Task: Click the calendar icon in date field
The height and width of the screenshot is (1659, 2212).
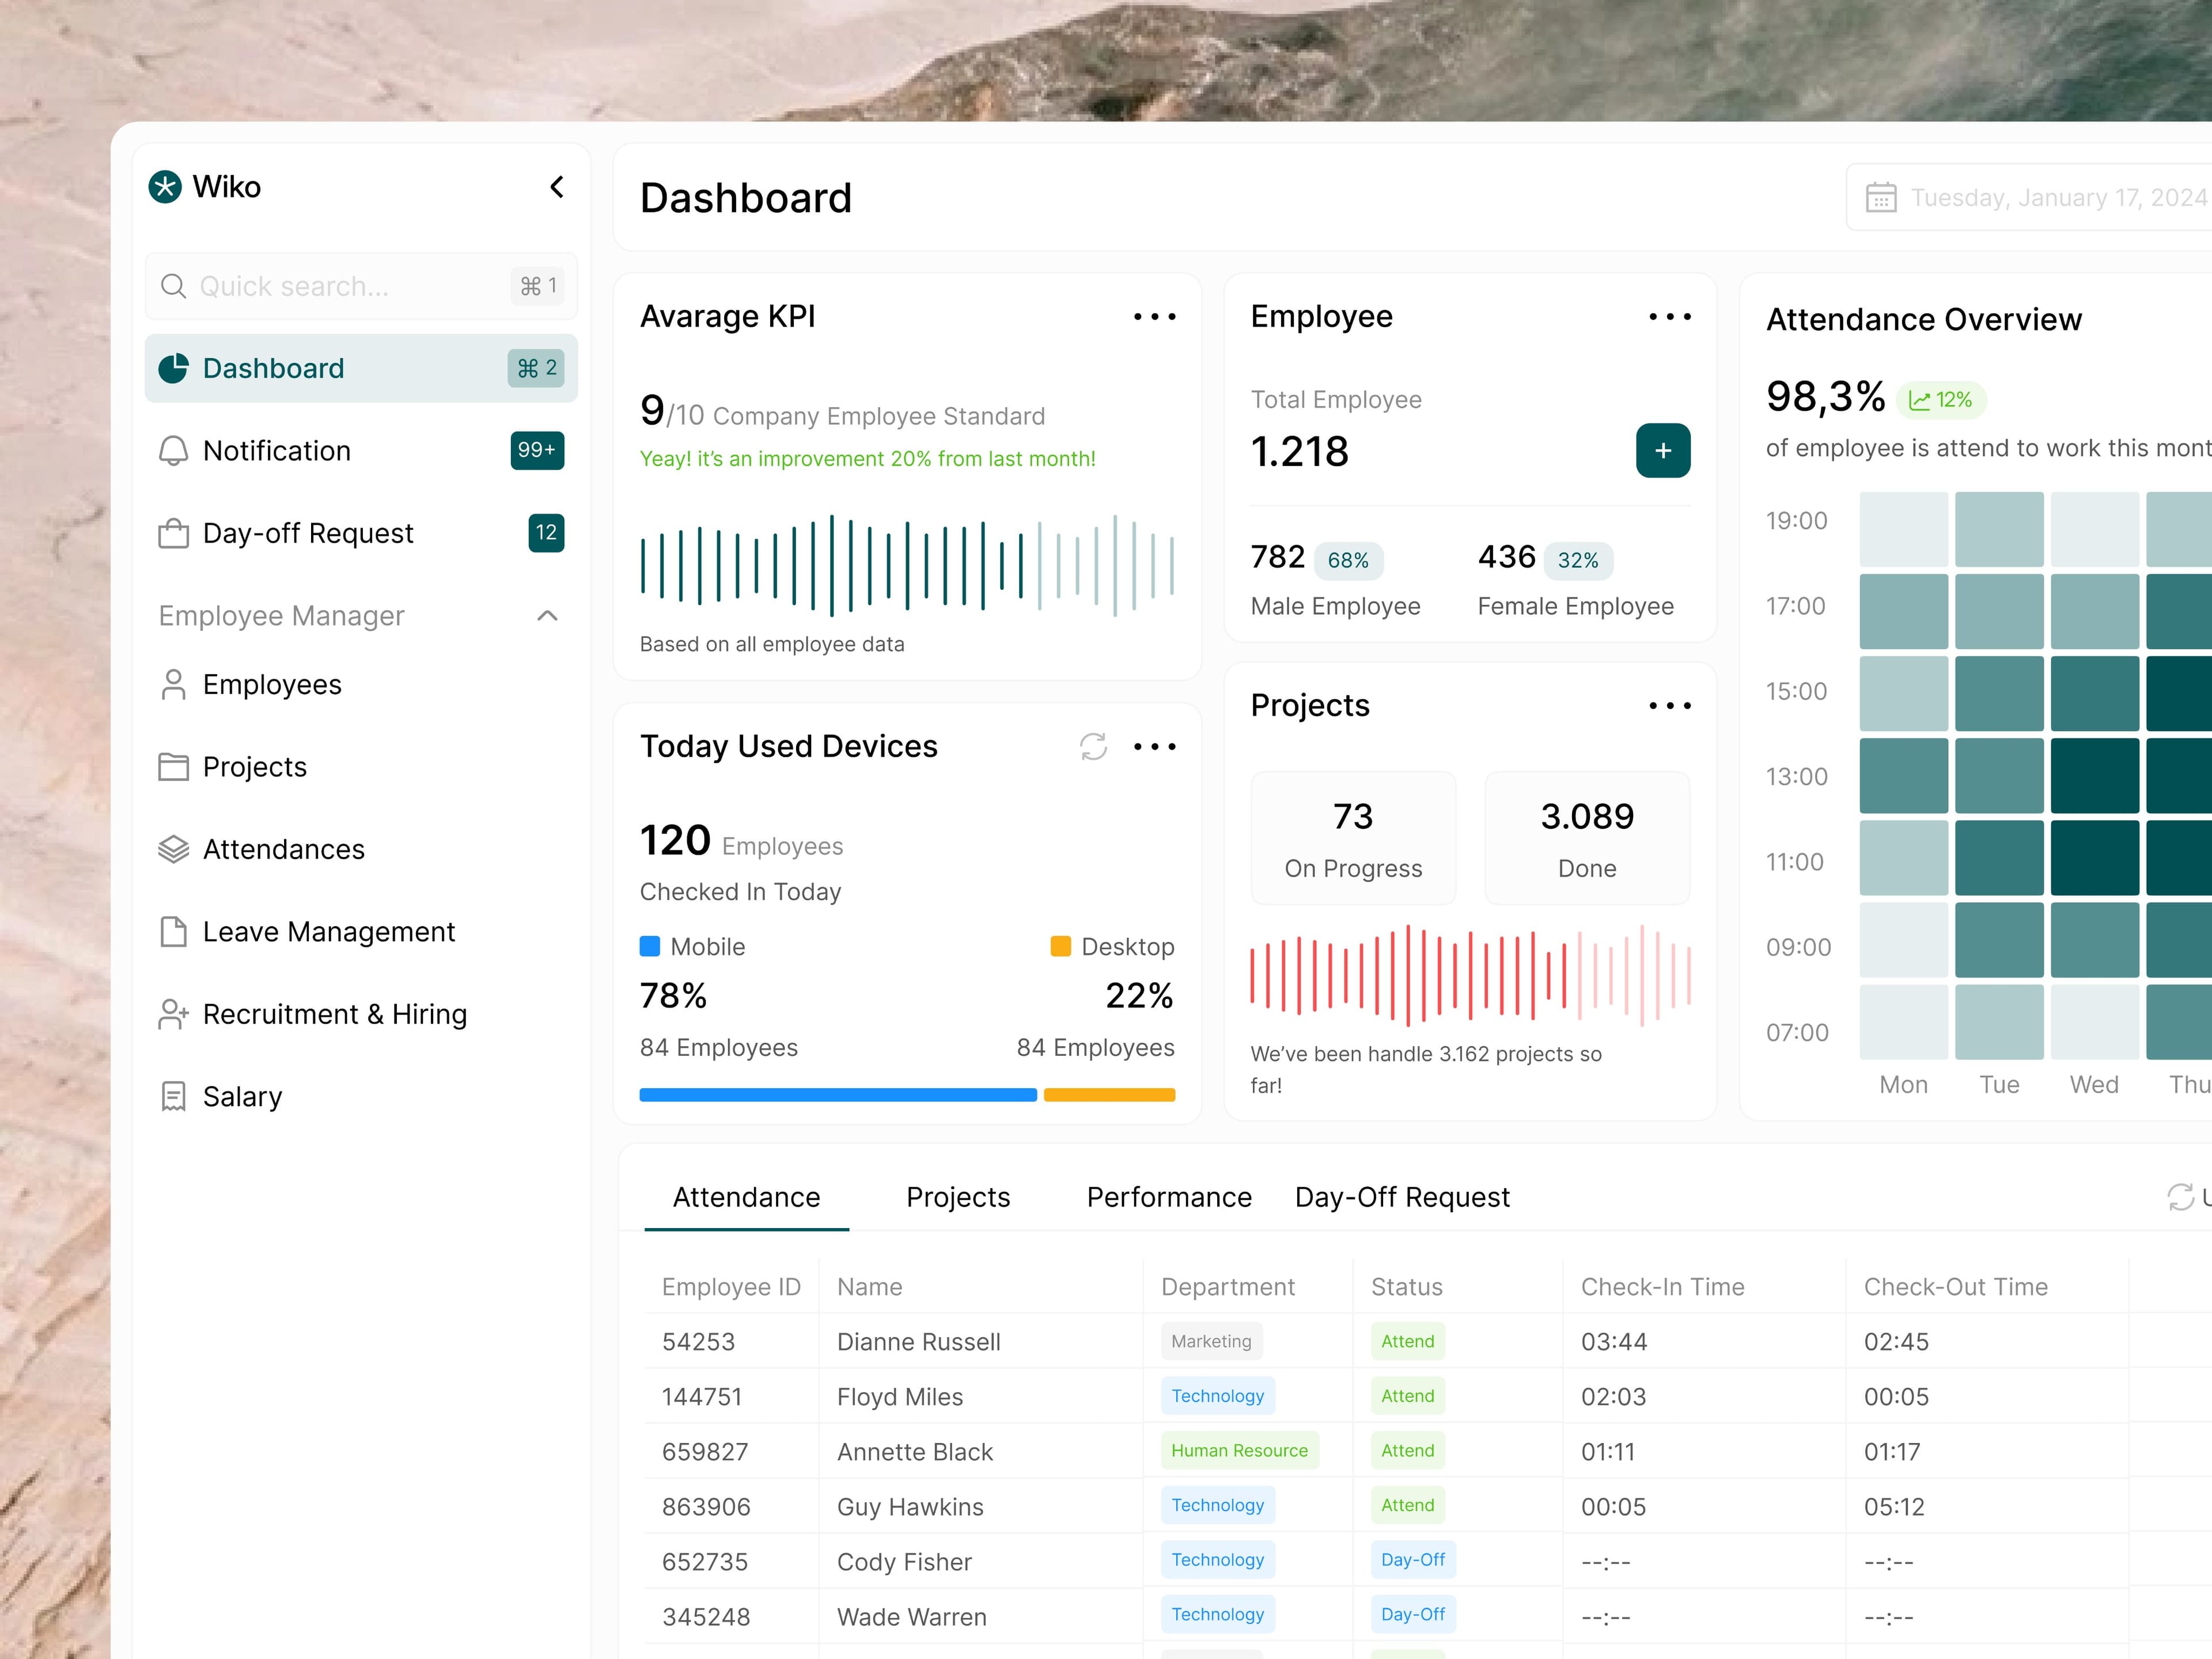Action: (x=1880, y=198)
